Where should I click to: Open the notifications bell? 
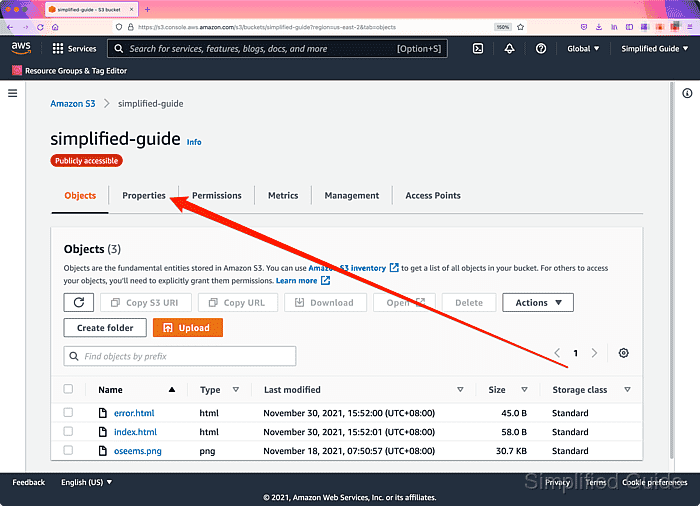click(x=509, y=49)
